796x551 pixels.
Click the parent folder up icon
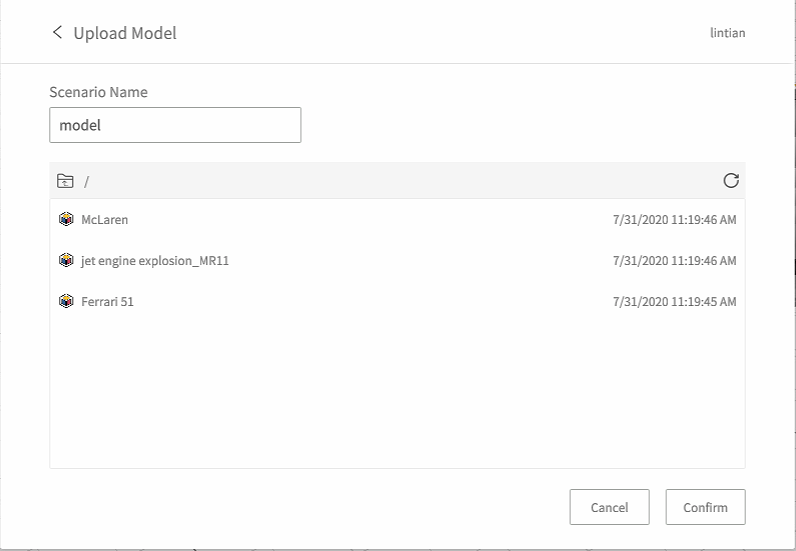[65, 181]
